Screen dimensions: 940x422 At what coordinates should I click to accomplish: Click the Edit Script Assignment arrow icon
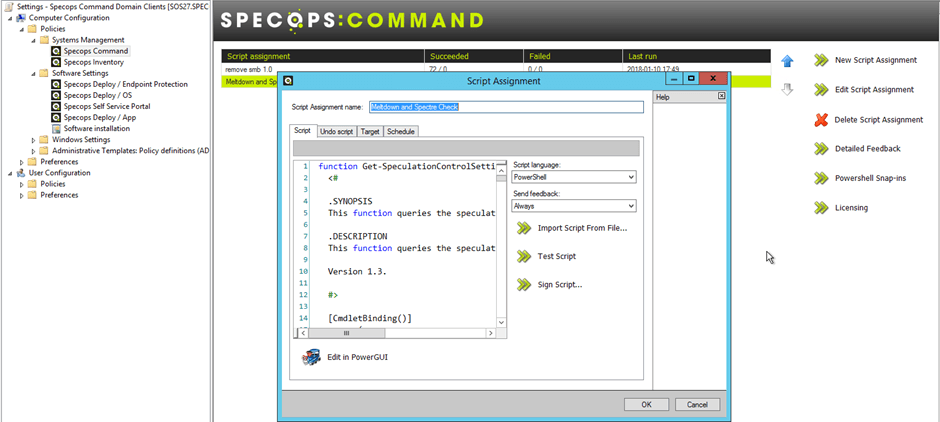821,90
